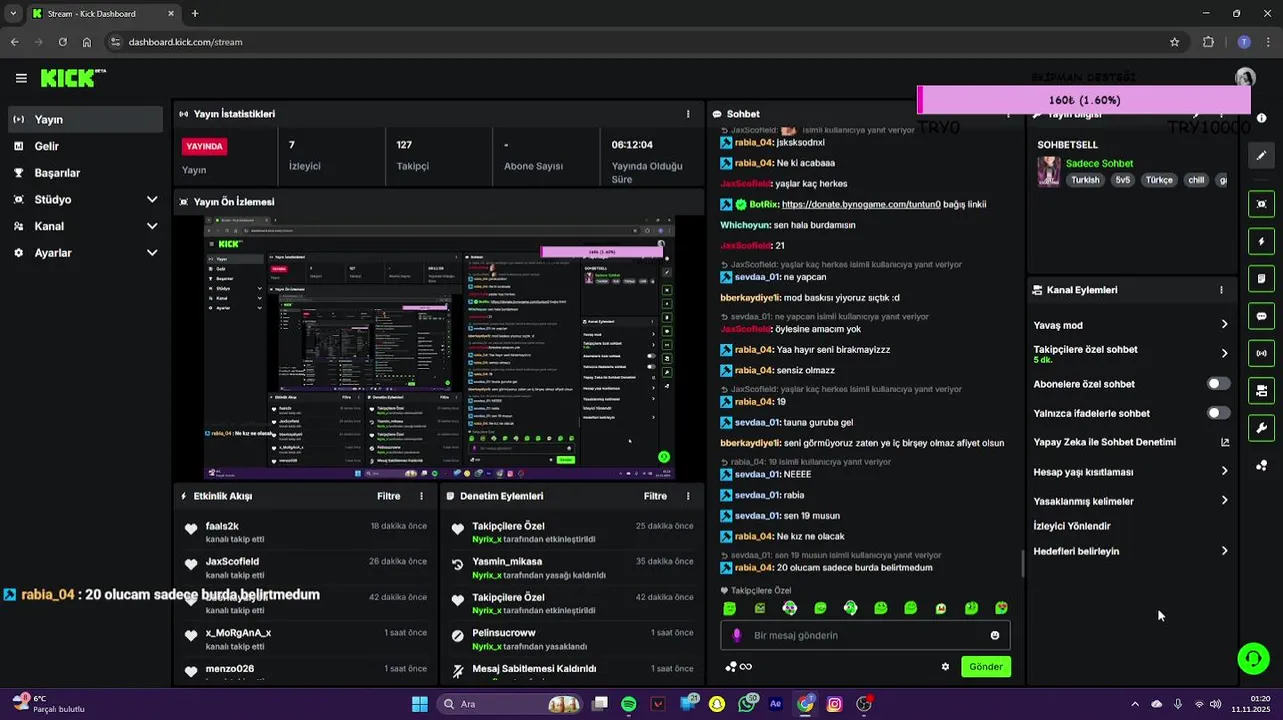Open Kanal Eylemleri panel options menu
This screenshot has width=1283, height=720.
click(1221, 290)
